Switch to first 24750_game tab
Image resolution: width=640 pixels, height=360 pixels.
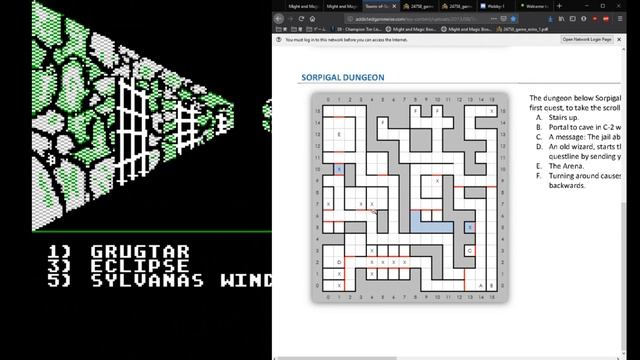[419, 6]
